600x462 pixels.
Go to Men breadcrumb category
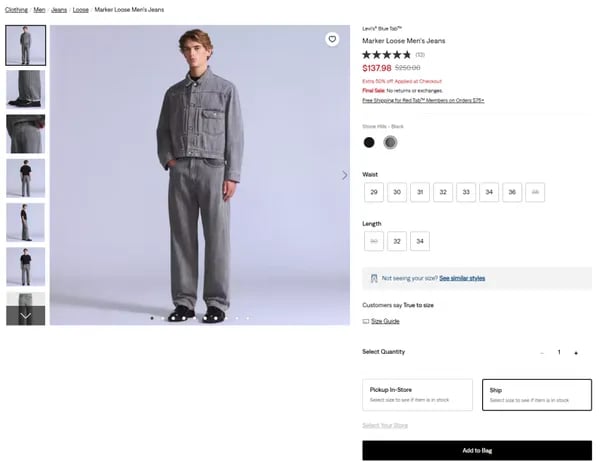click(x=39, y=10)
